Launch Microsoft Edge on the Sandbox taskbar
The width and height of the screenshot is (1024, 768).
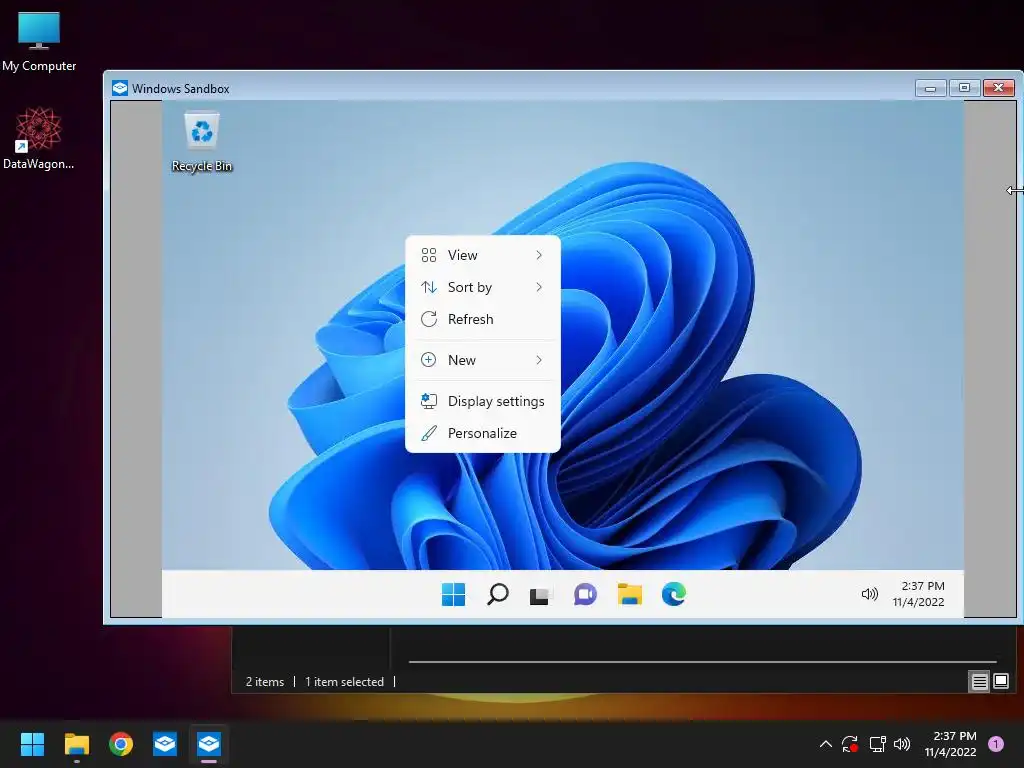pos(673,594)
